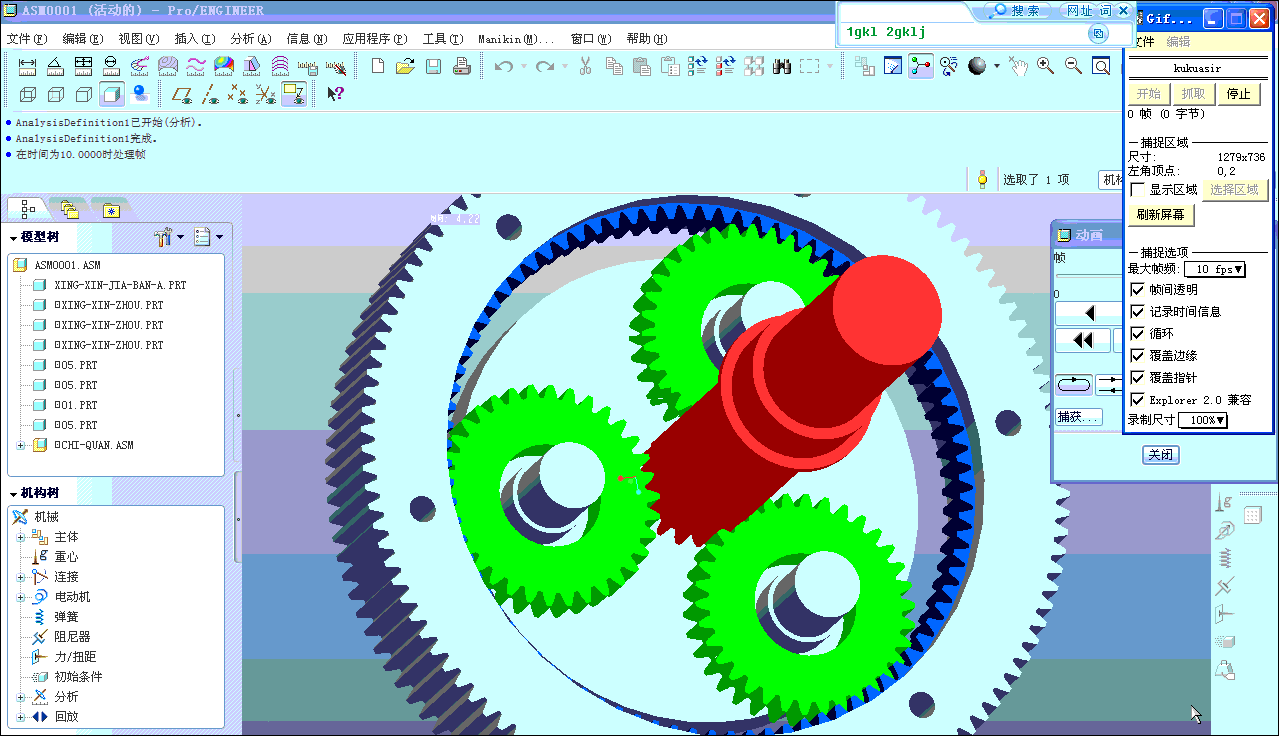Viewport: 1279px width, 736px height.
Task: Expand the 分析 node in mechanism tree
Action: pos(21,697)
